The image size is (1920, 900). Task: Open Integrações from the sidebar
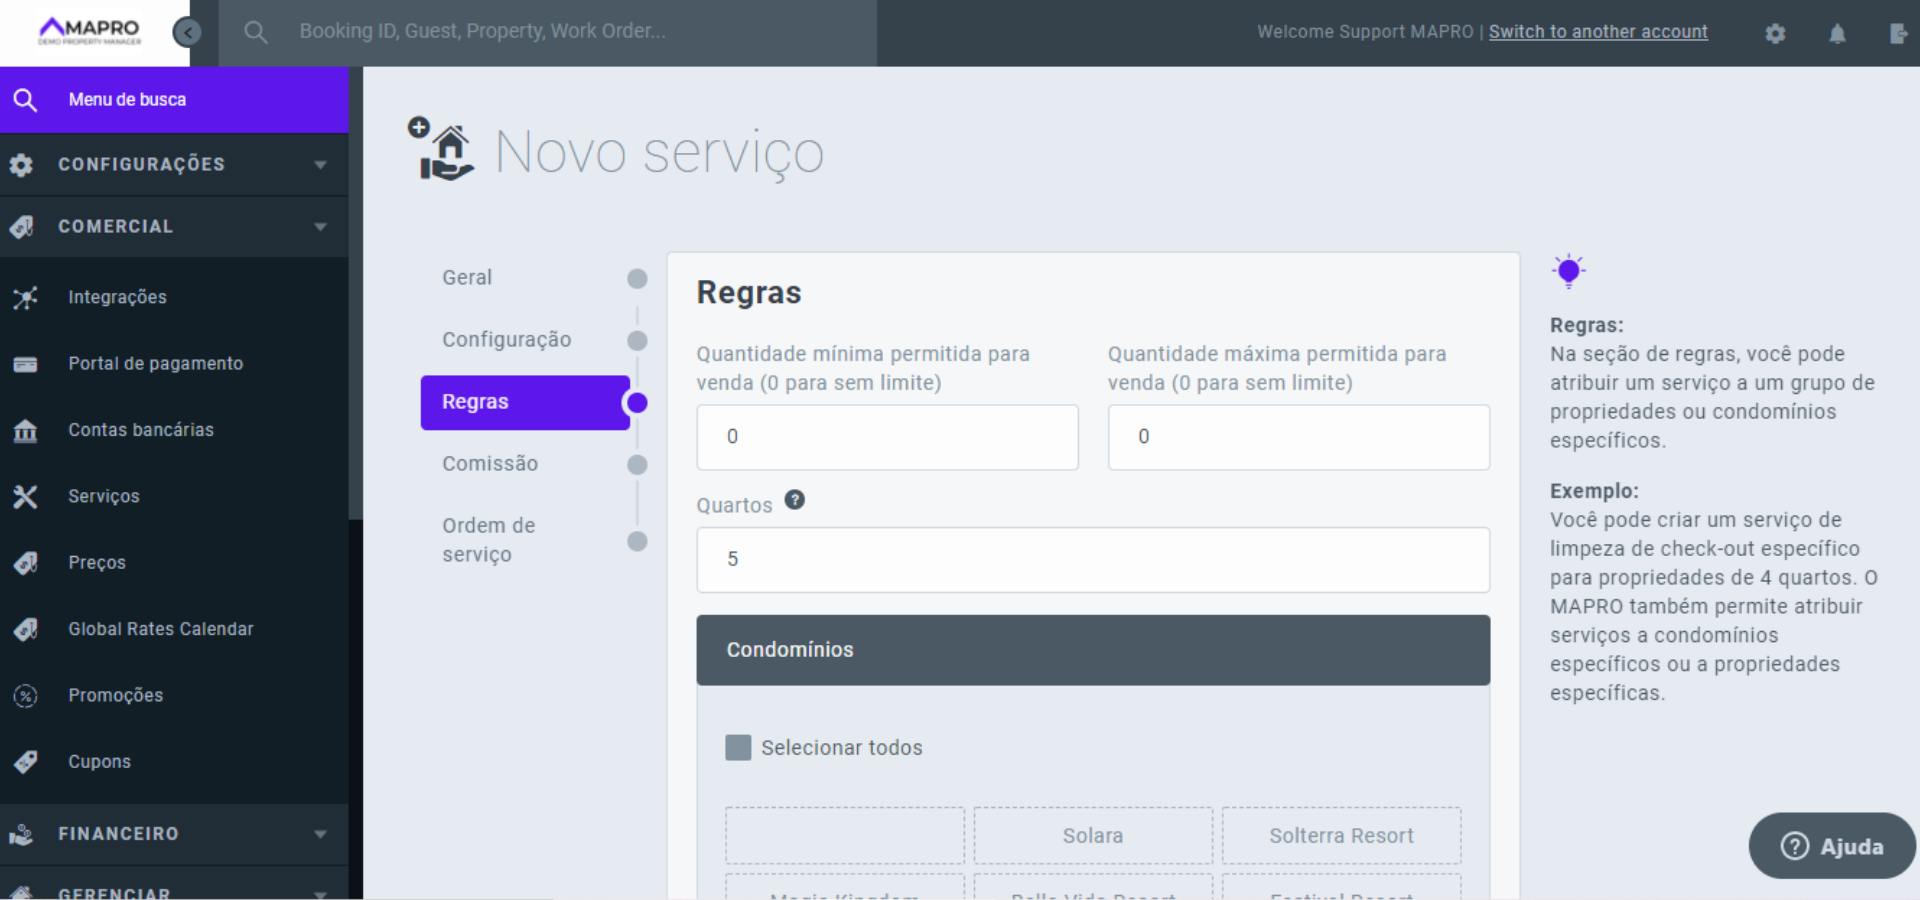pyautogui.click(x=117, y=297)
